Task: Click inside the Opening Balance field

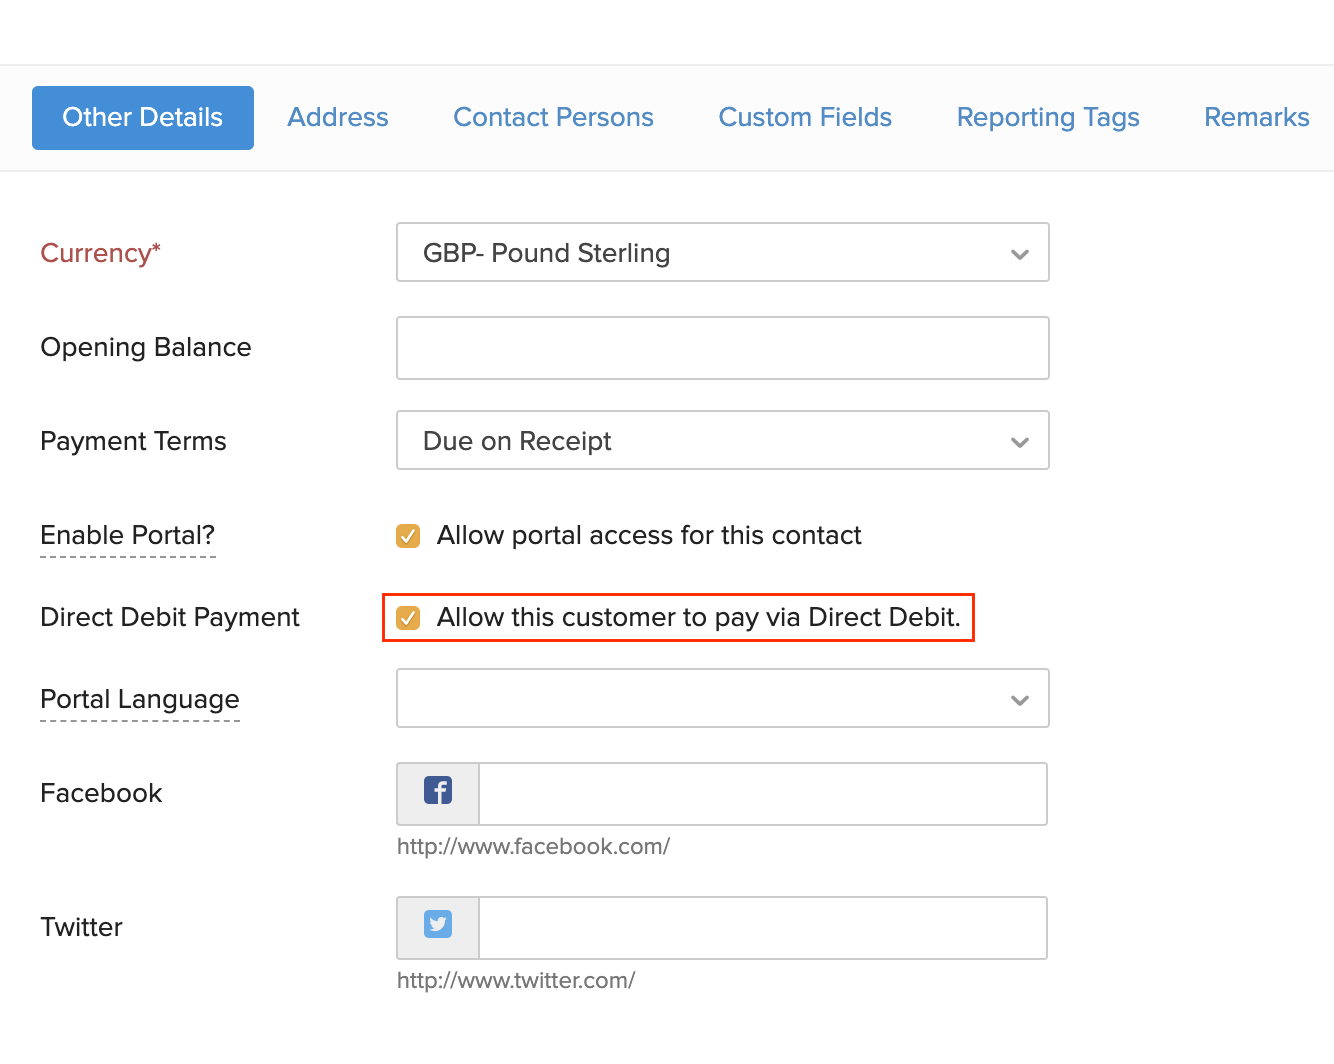Action: [x=722, y=348]
